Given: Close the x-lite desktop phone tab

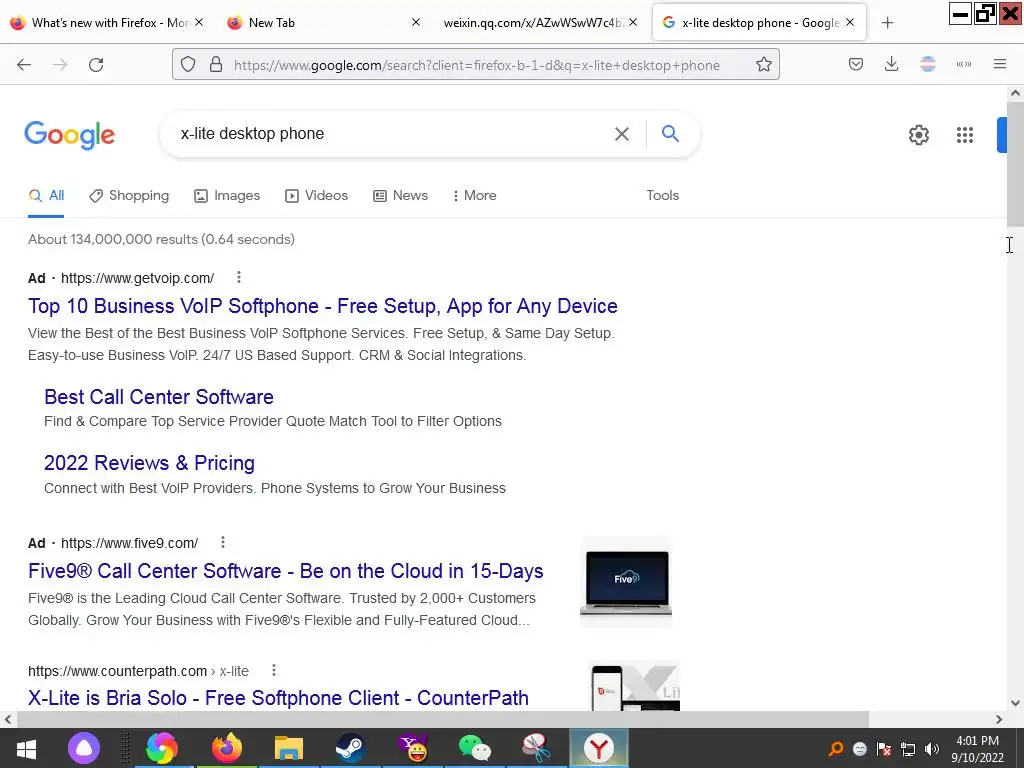Looking at the screenshot, I should tap(850, 22).
